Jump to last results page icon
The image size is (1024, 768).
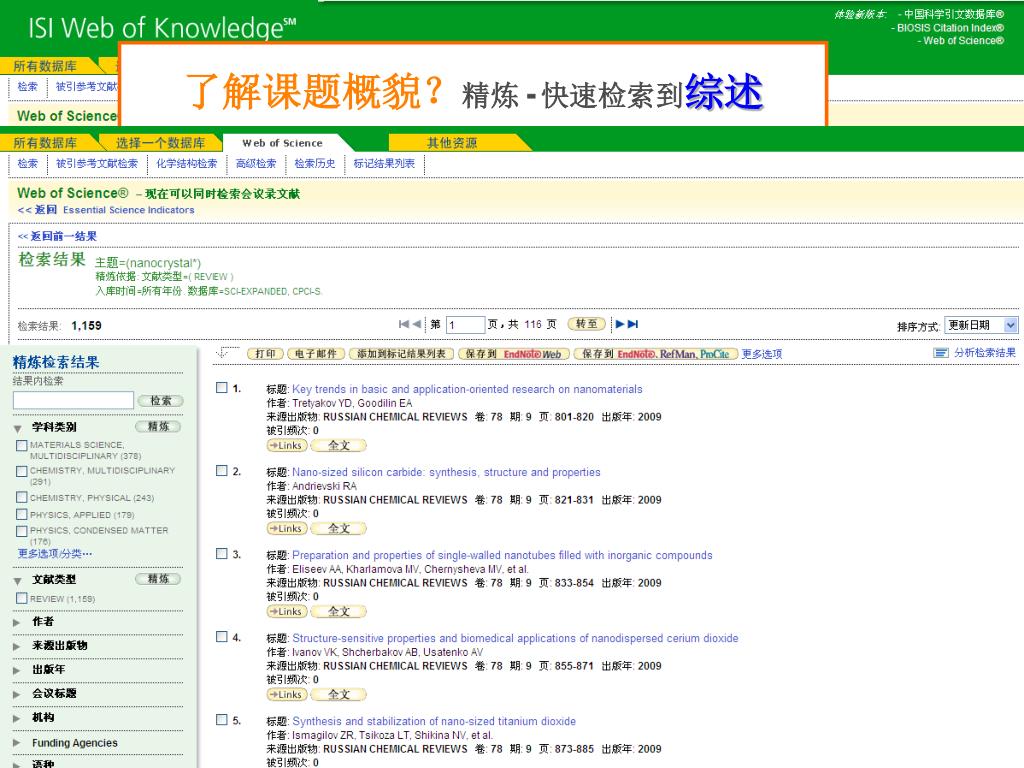coord(633,324)
